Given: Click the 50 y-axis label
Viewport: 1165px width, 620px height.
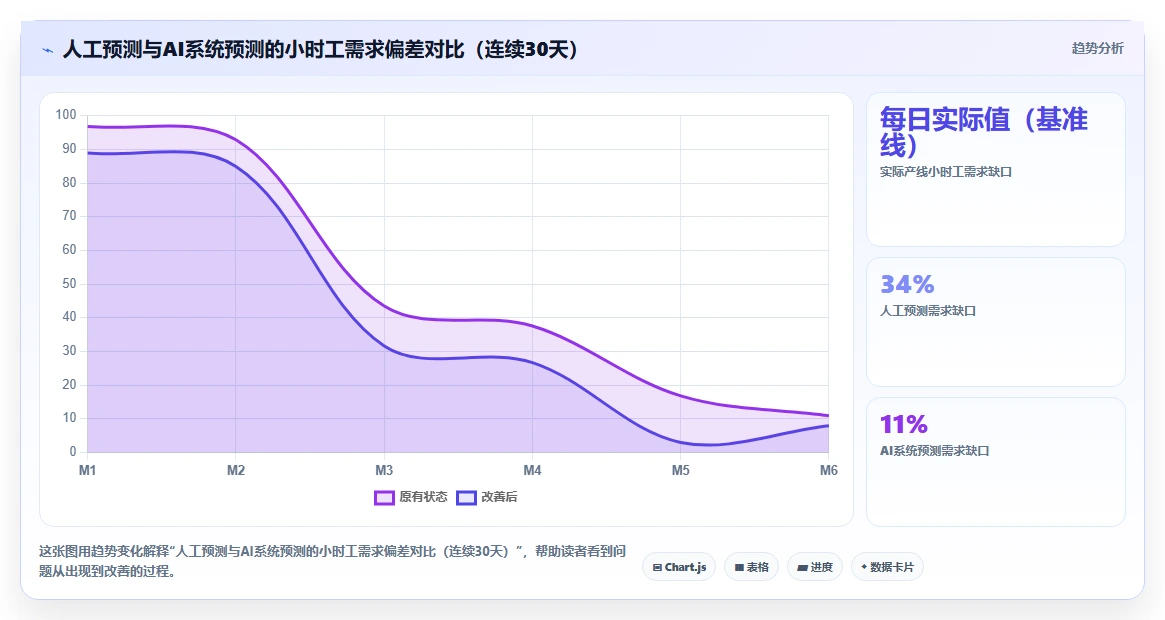Looking at the screenshot, I should coord(69,283).
